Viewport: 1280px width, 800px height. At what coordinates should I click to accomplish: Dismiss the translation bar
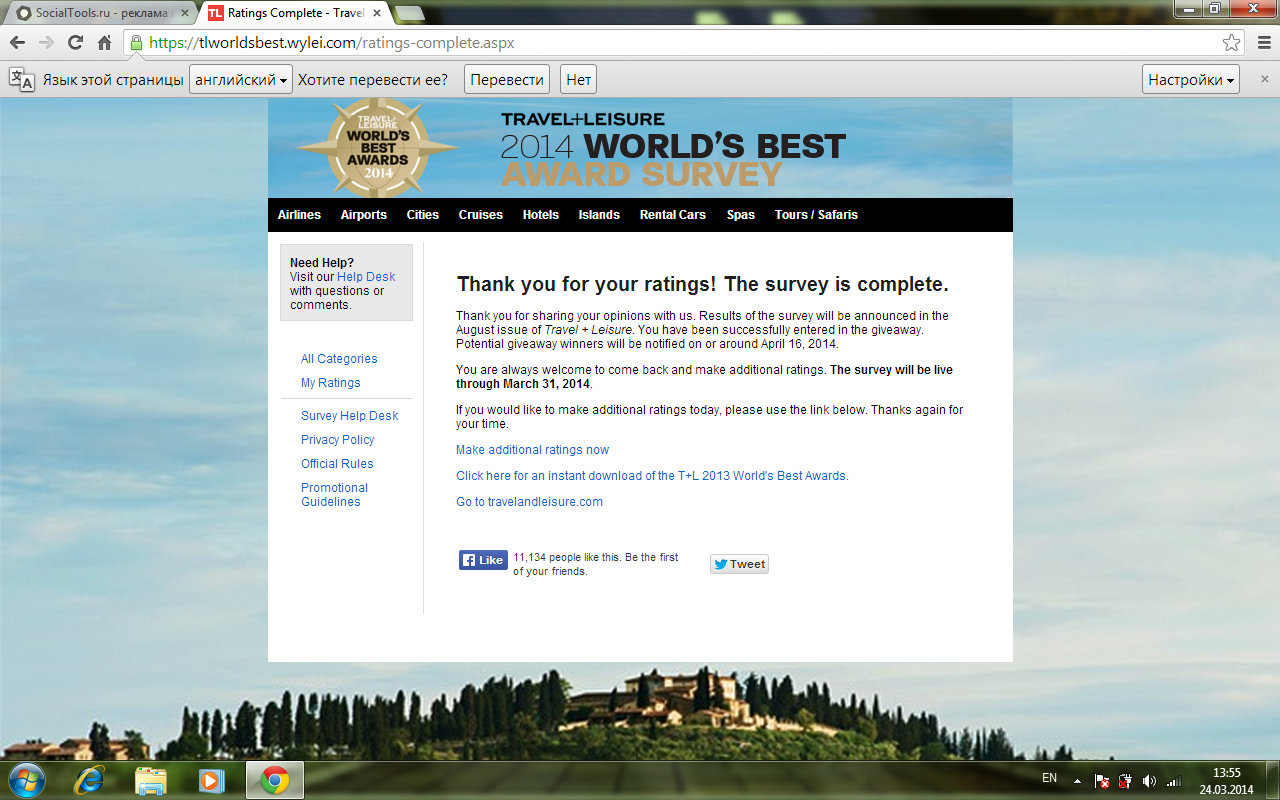pyautogui.click(x=1264, y=79)
